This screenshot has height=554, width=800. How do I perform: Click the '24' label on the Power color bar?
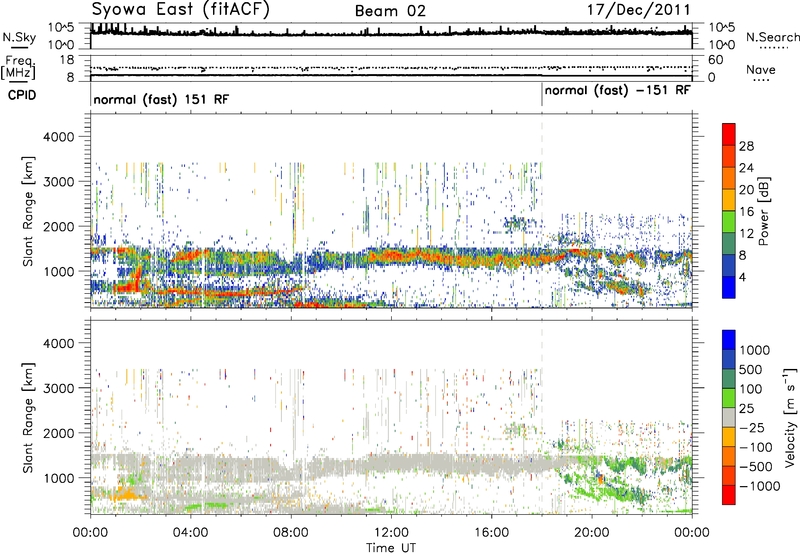pos(746,168)
